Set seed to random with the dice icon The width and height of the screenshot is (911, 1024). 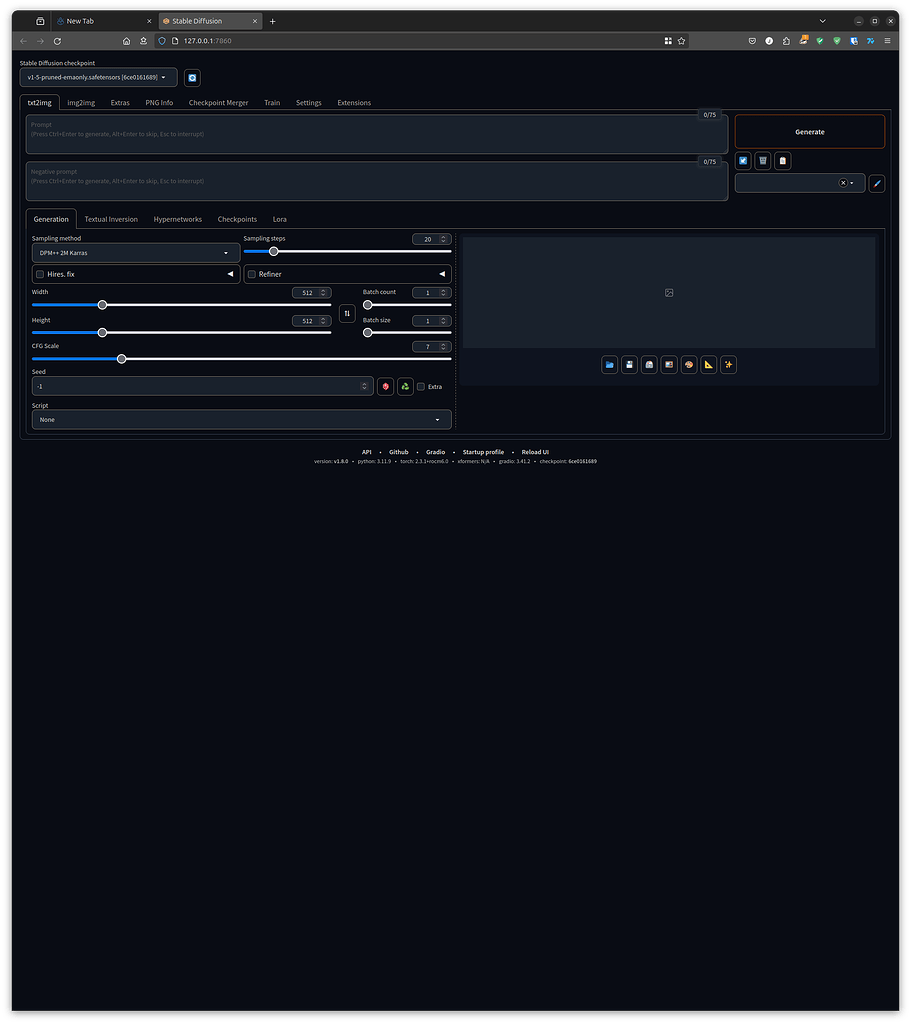[385, 386]
